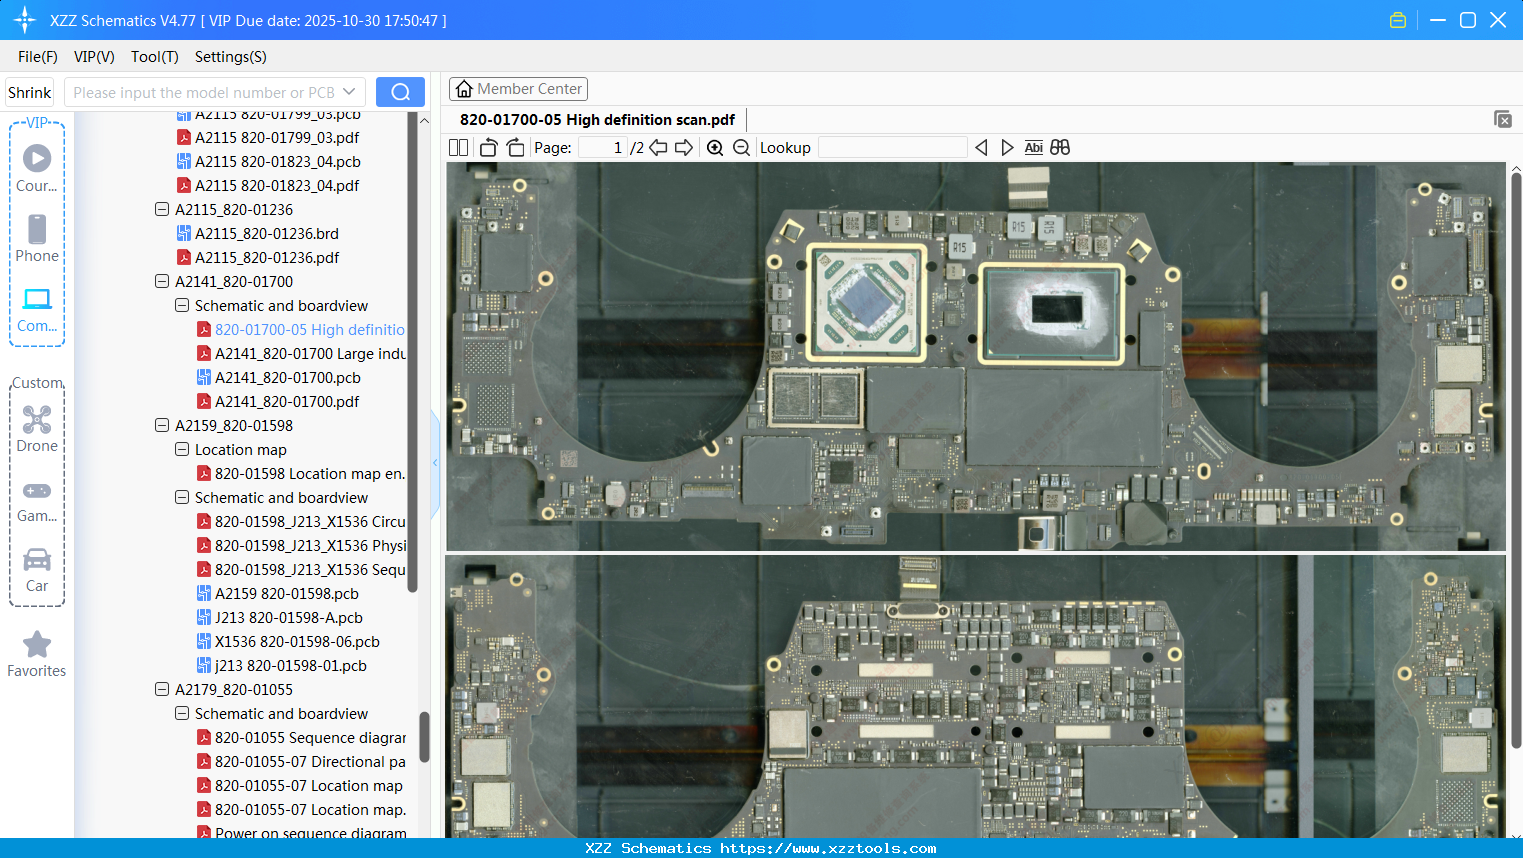Viewport: 1523px width, 858px height.
Task: Click the binoculars search icon
Action: pyautogui.click(x=1060, y=148)
